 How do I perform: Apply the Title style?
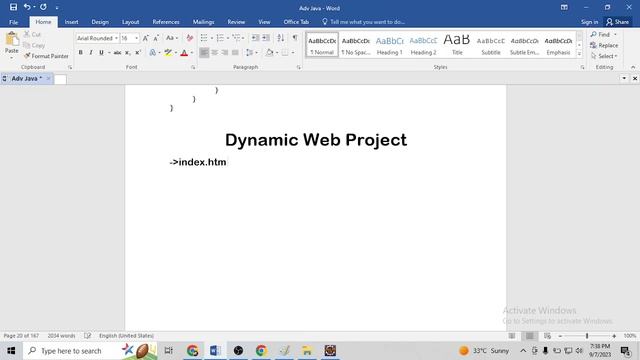point(457,45)
